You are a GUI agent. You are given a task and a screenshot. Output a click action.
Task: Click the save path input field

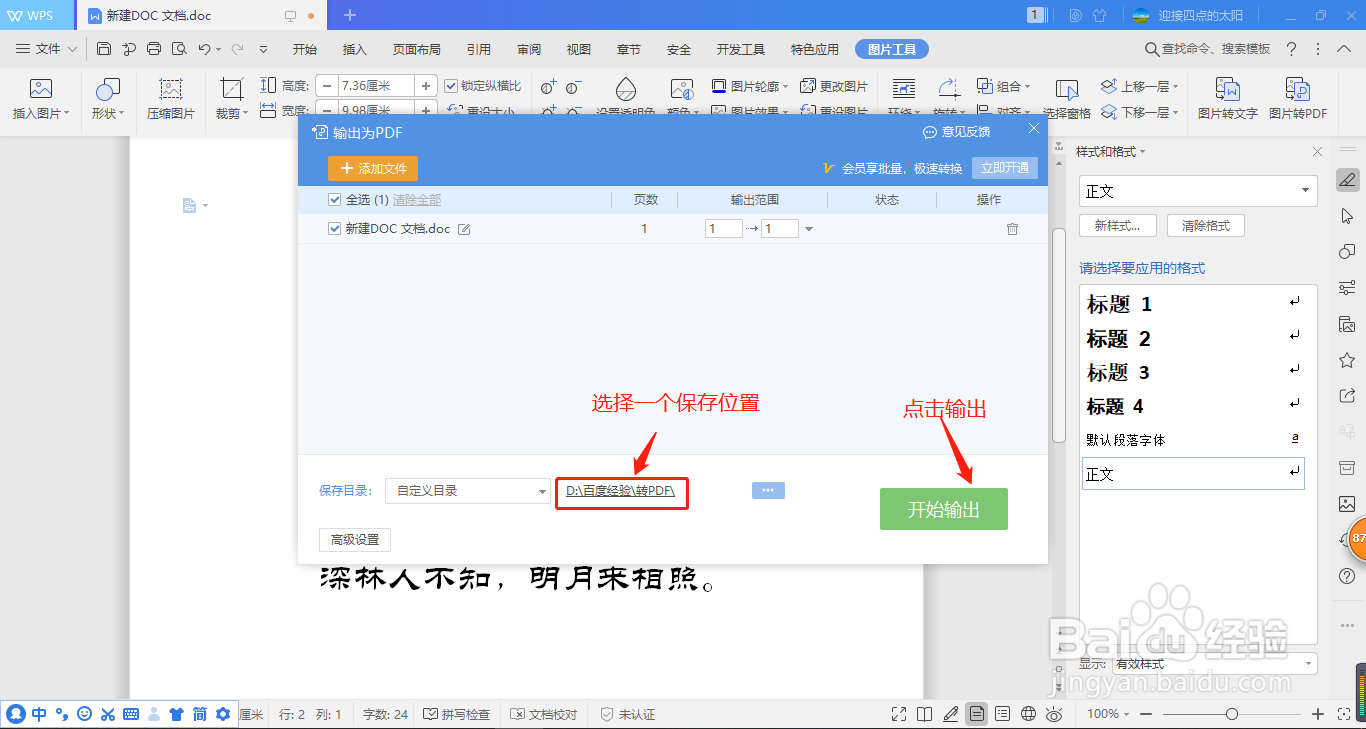coord(621,492)
